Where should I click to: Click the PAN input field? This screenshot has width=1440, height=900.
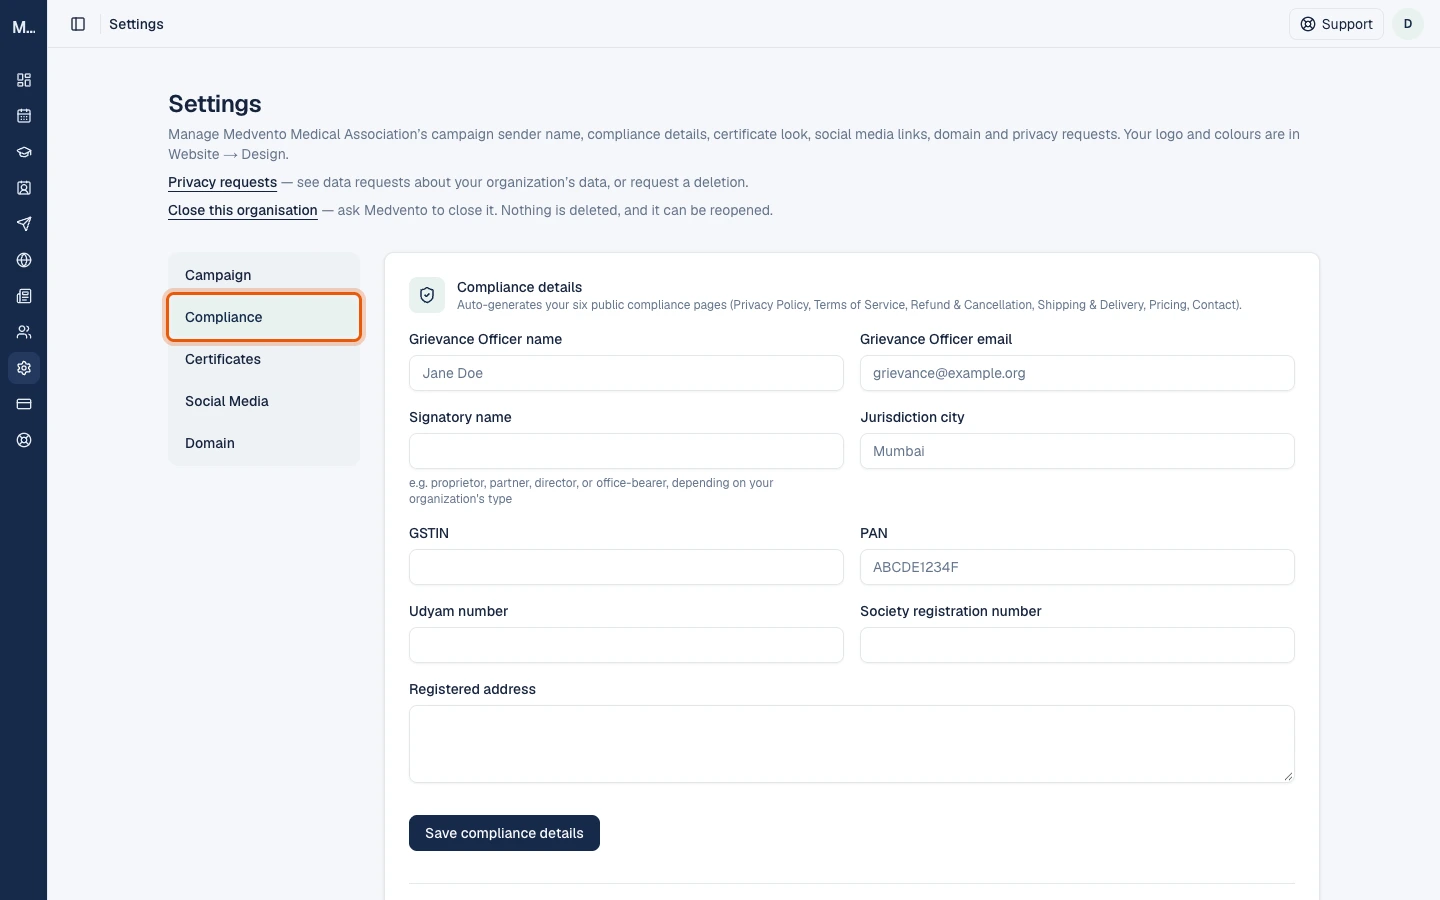[1077, 567]
